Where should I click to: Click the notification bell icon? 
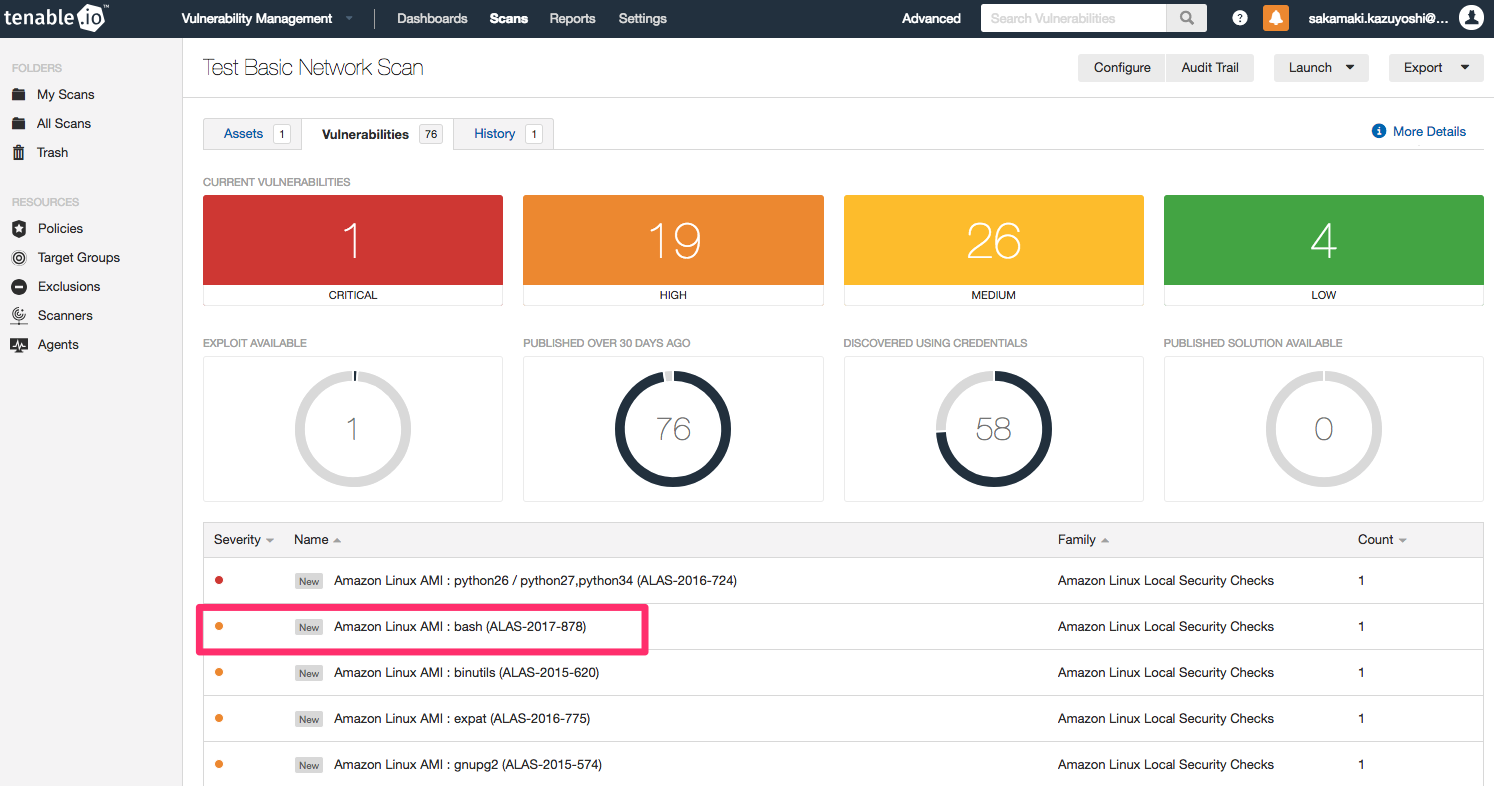(1275, 18)
